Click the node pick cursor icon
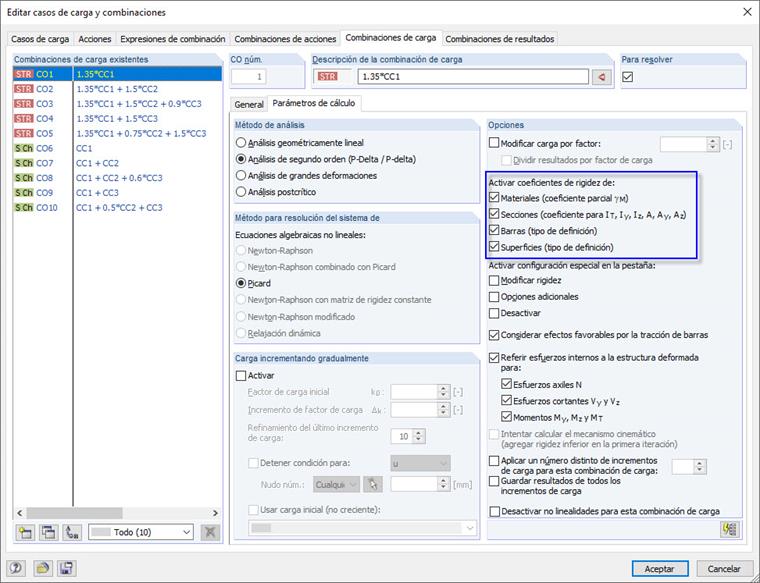Viewport: 760px width, 583px height. pyautogui.click(x=373, y=484)
